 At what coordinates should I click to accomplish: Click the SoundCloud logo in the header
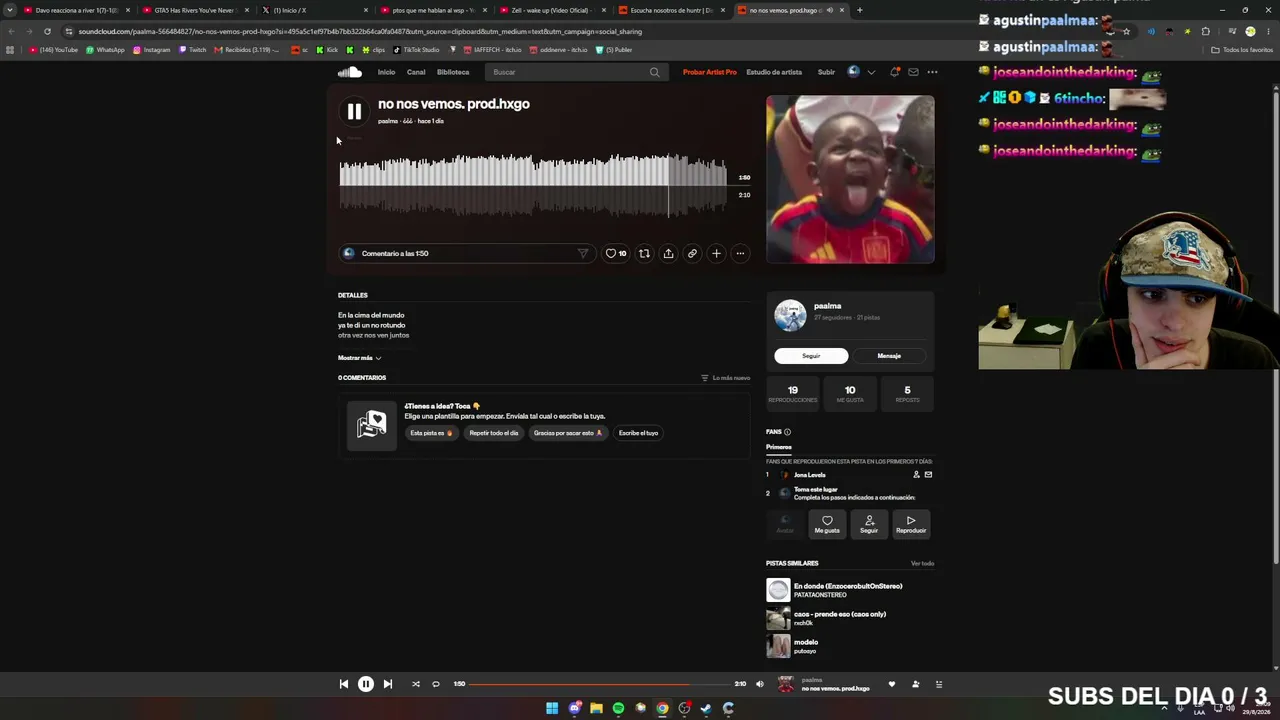click(349, 72)
